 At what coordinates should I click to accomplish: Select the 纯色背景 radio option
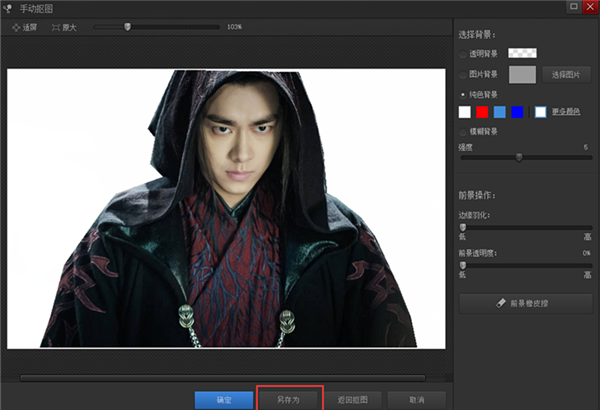pos(462,95)
